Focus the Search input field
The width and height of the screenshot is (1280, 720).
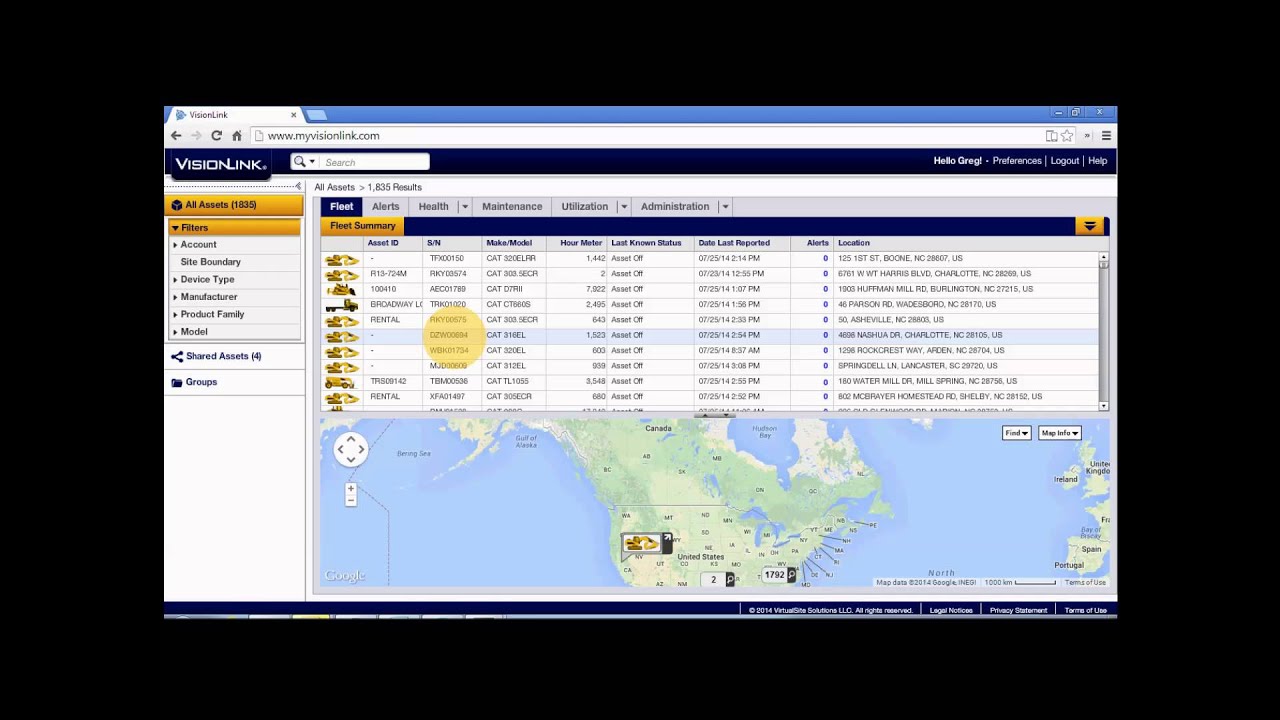pos(375,162)
